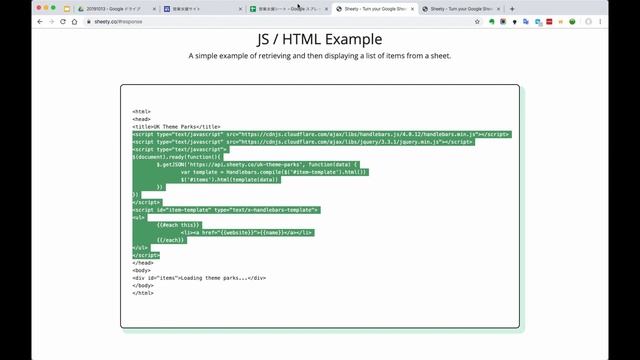Open Chrome's three-dot menu
Screen dimensions: 640x360
tap(600, 22)
